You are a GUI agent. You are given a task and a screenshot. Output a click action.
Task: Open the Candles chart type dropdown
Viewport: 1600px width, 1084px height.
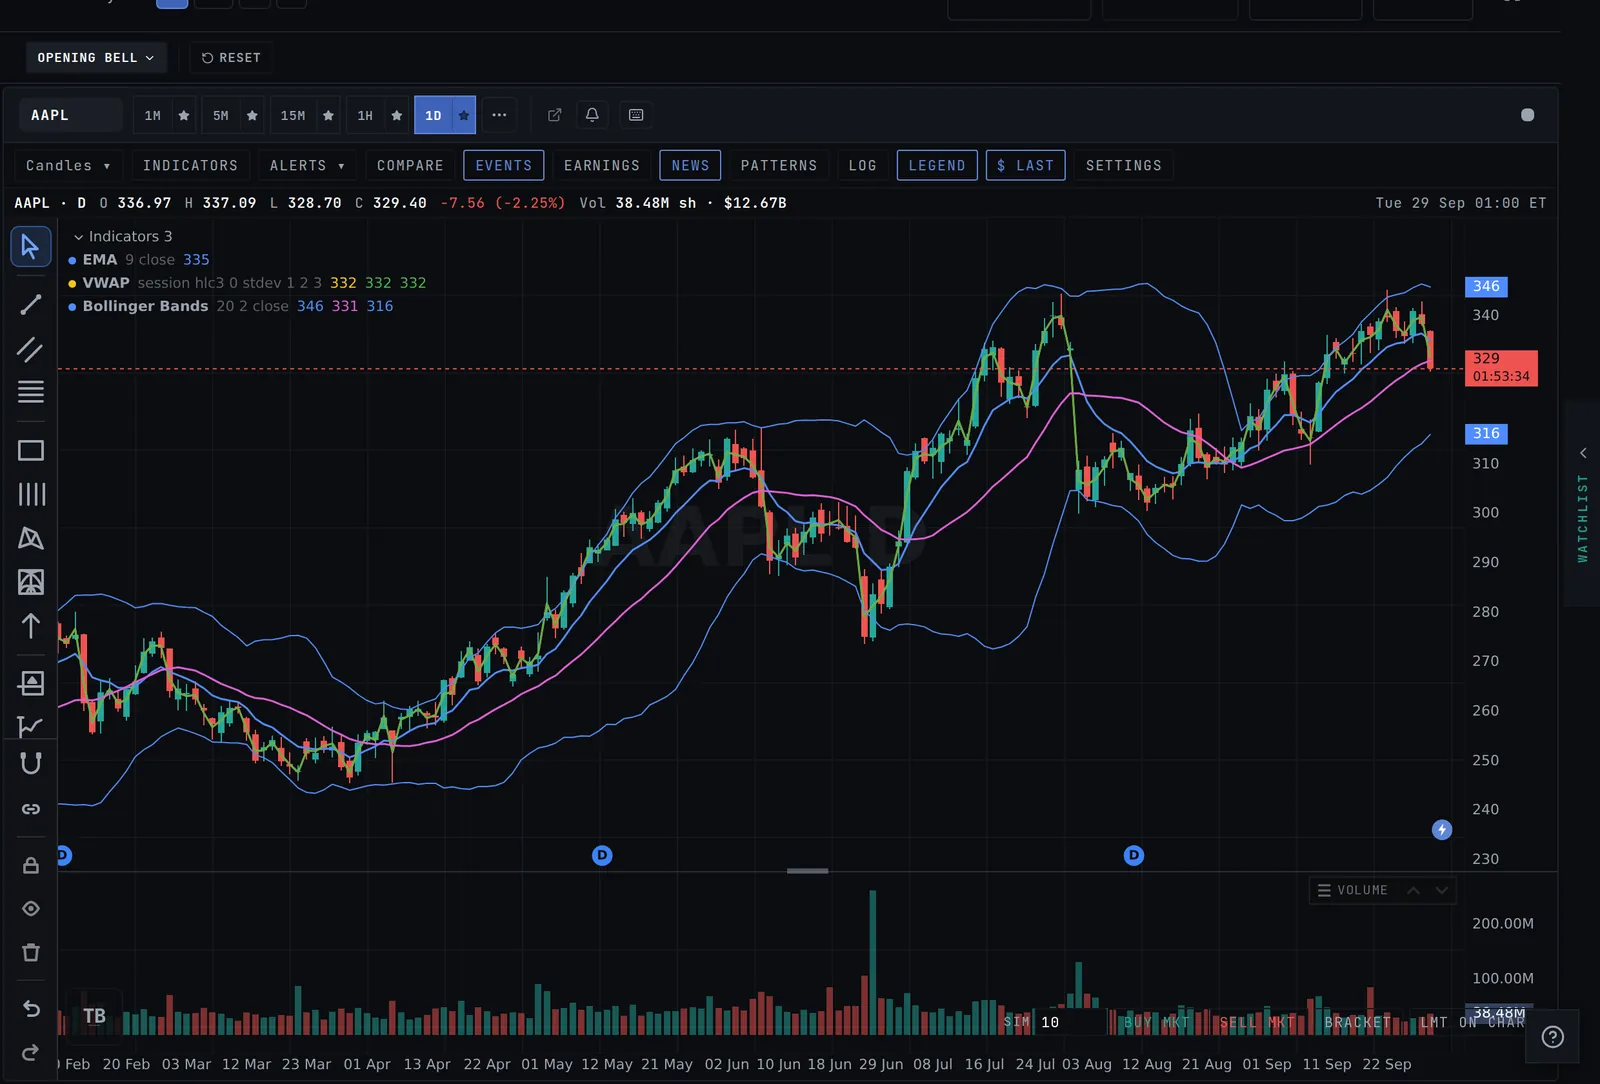click(x=68, y=165)
